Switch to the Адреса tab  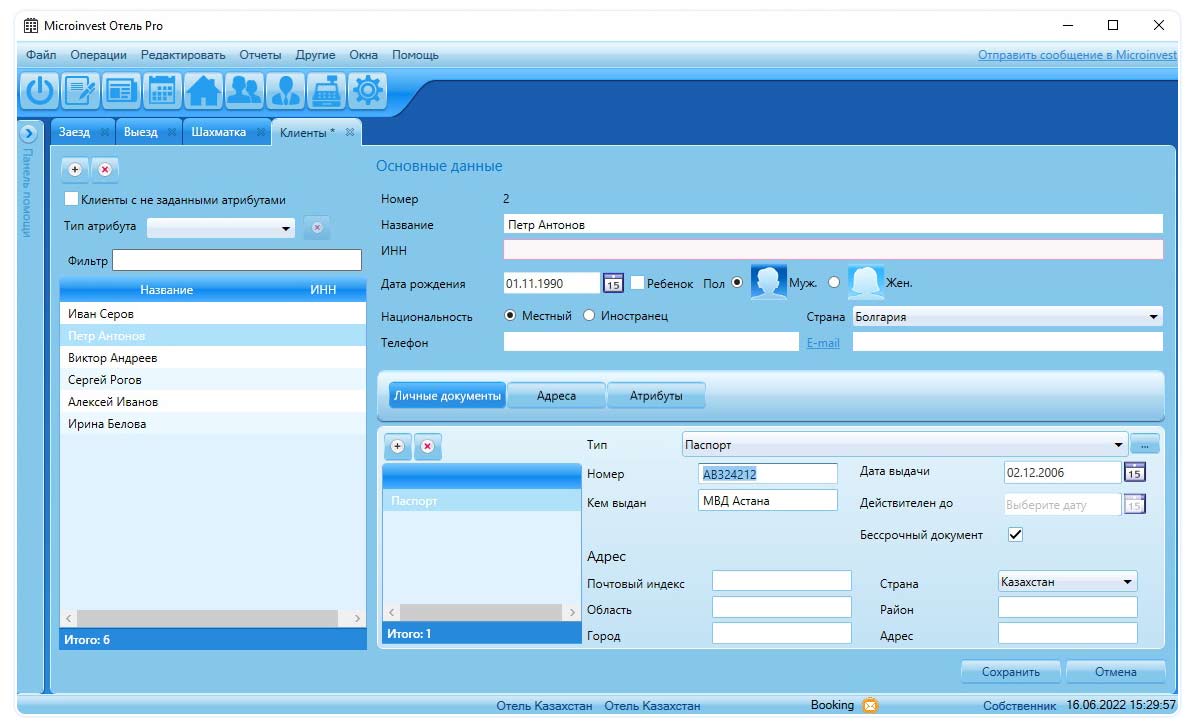[556, 396]
